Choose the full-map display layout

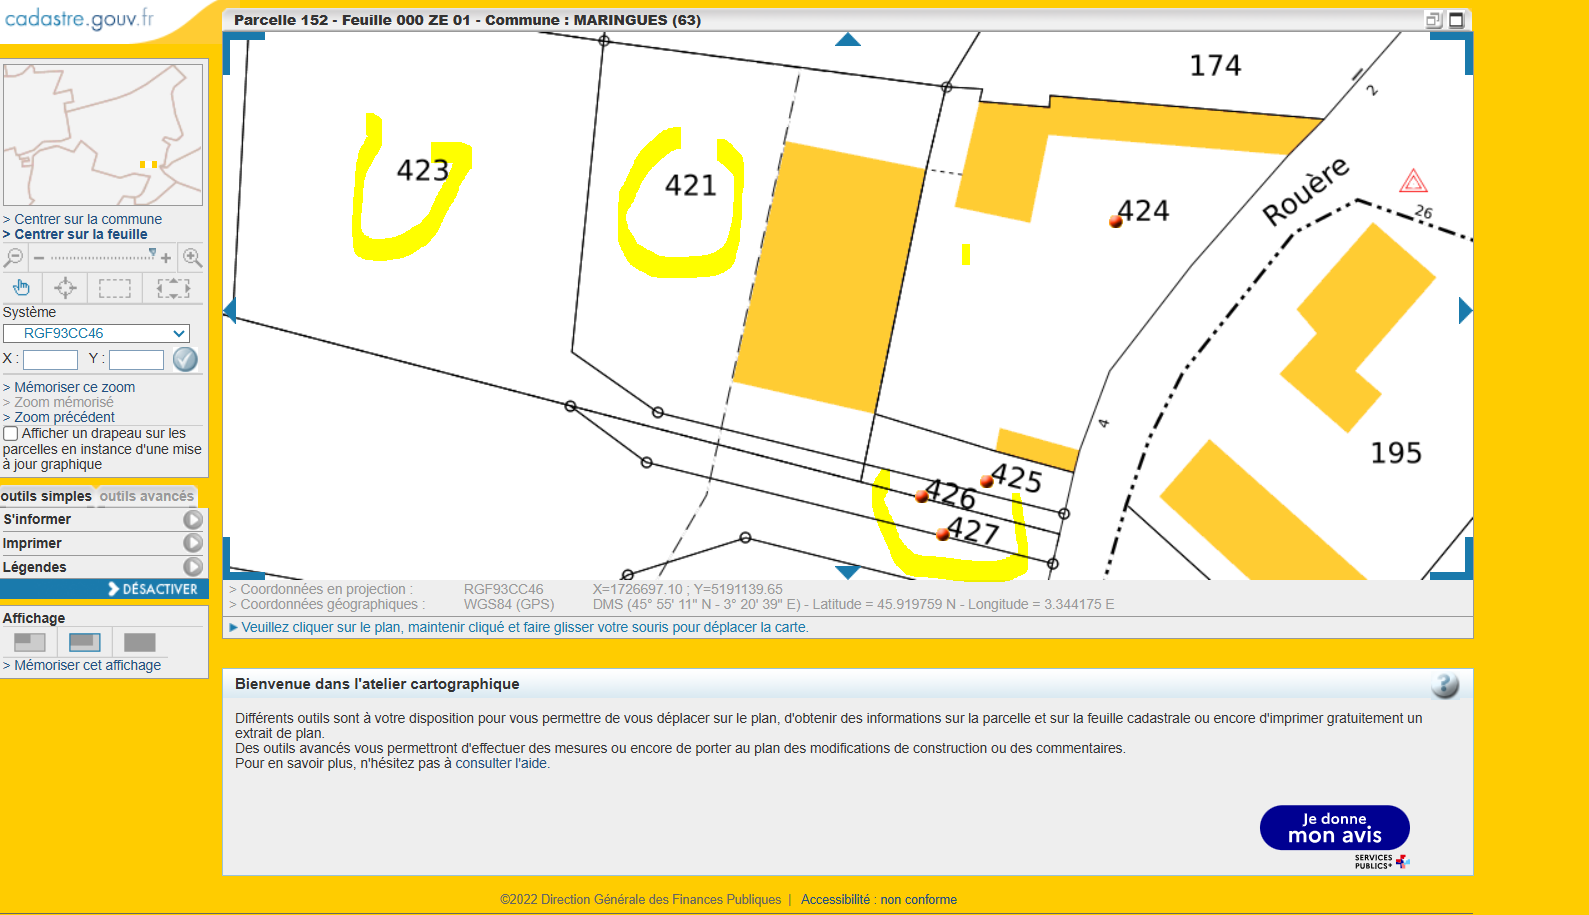[139, 642]
